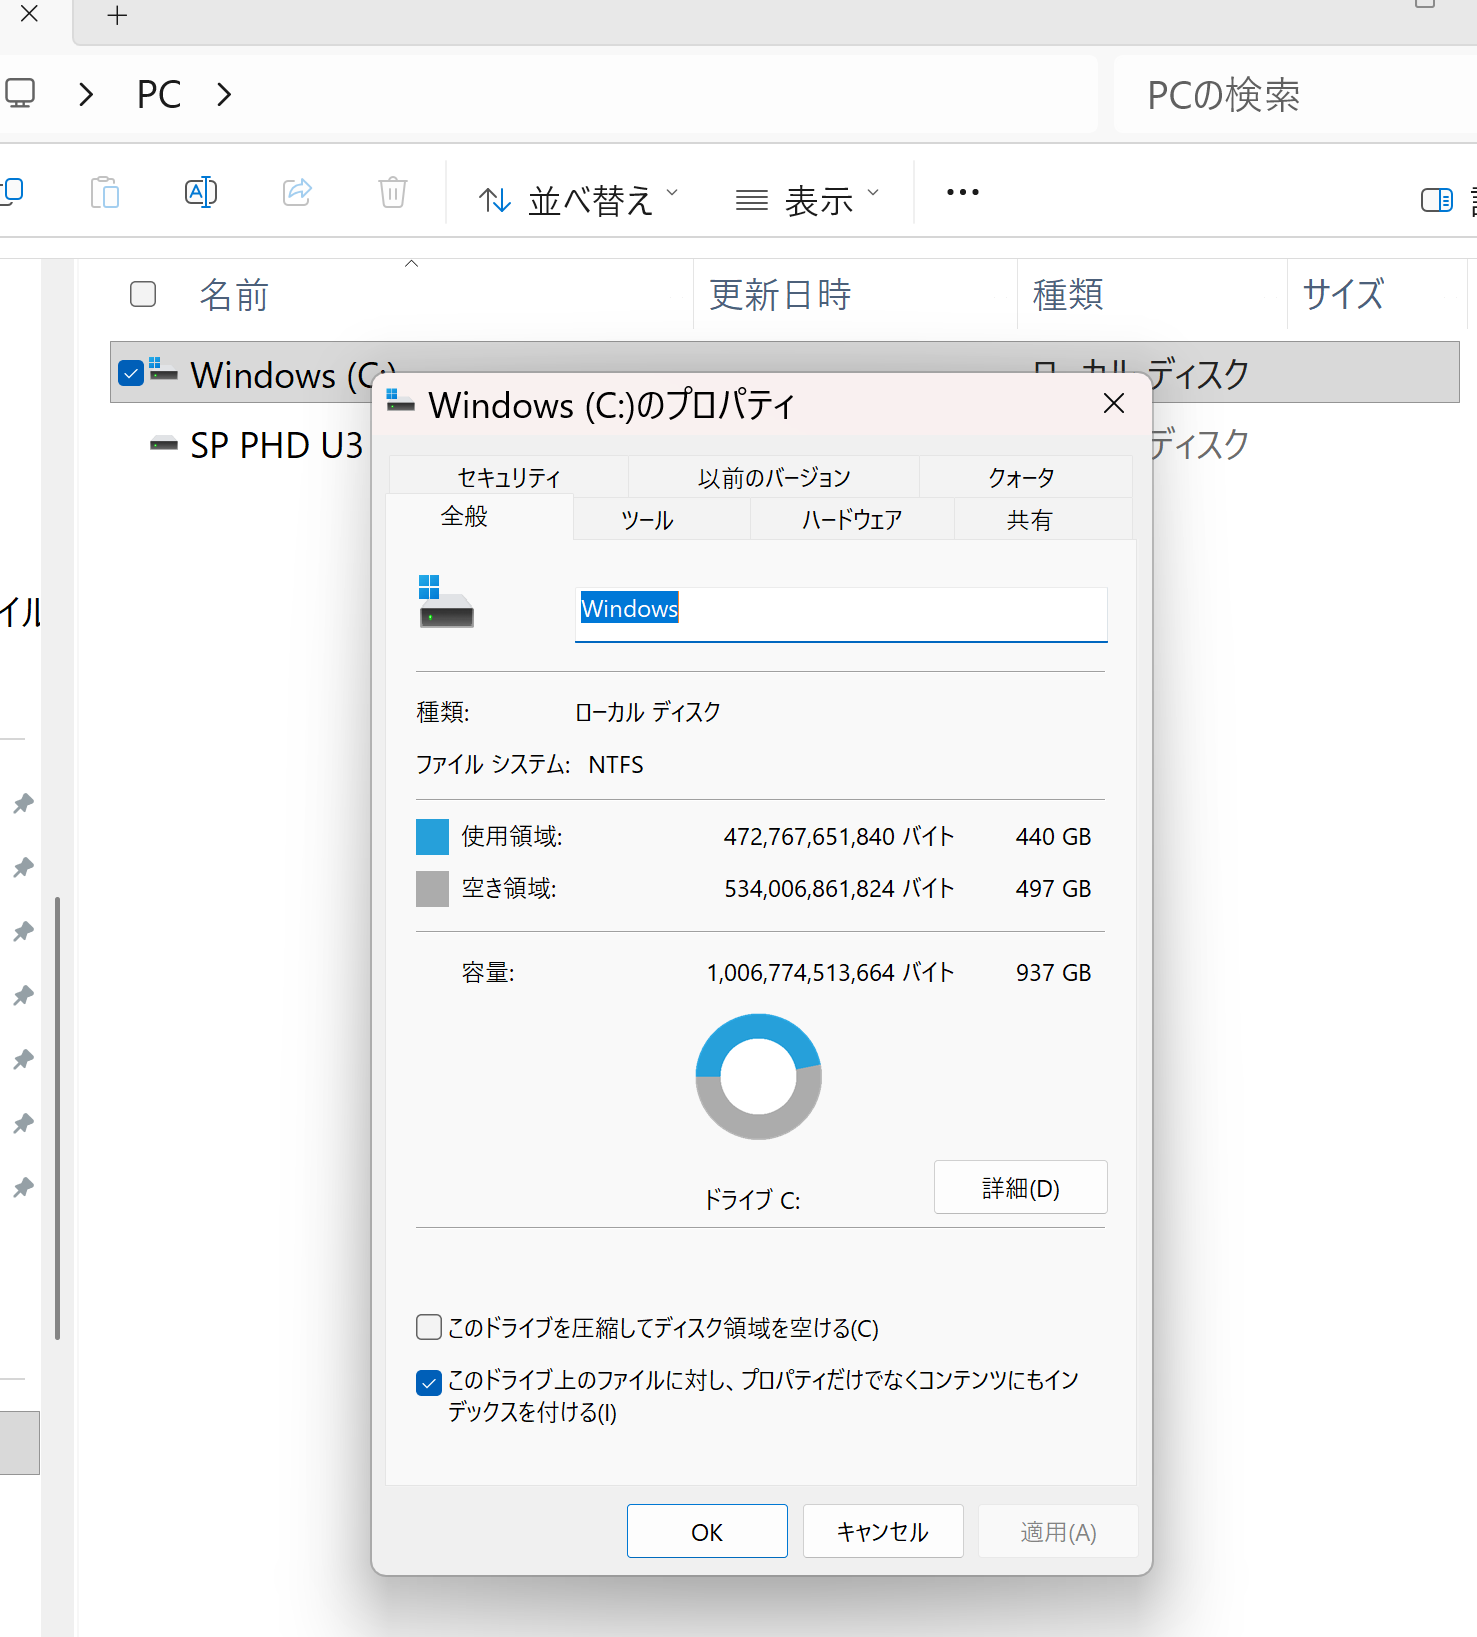This screenshot has height=1637, width=1477.
Task: Click the drive usage donut chart
Action: [758, 1076]
